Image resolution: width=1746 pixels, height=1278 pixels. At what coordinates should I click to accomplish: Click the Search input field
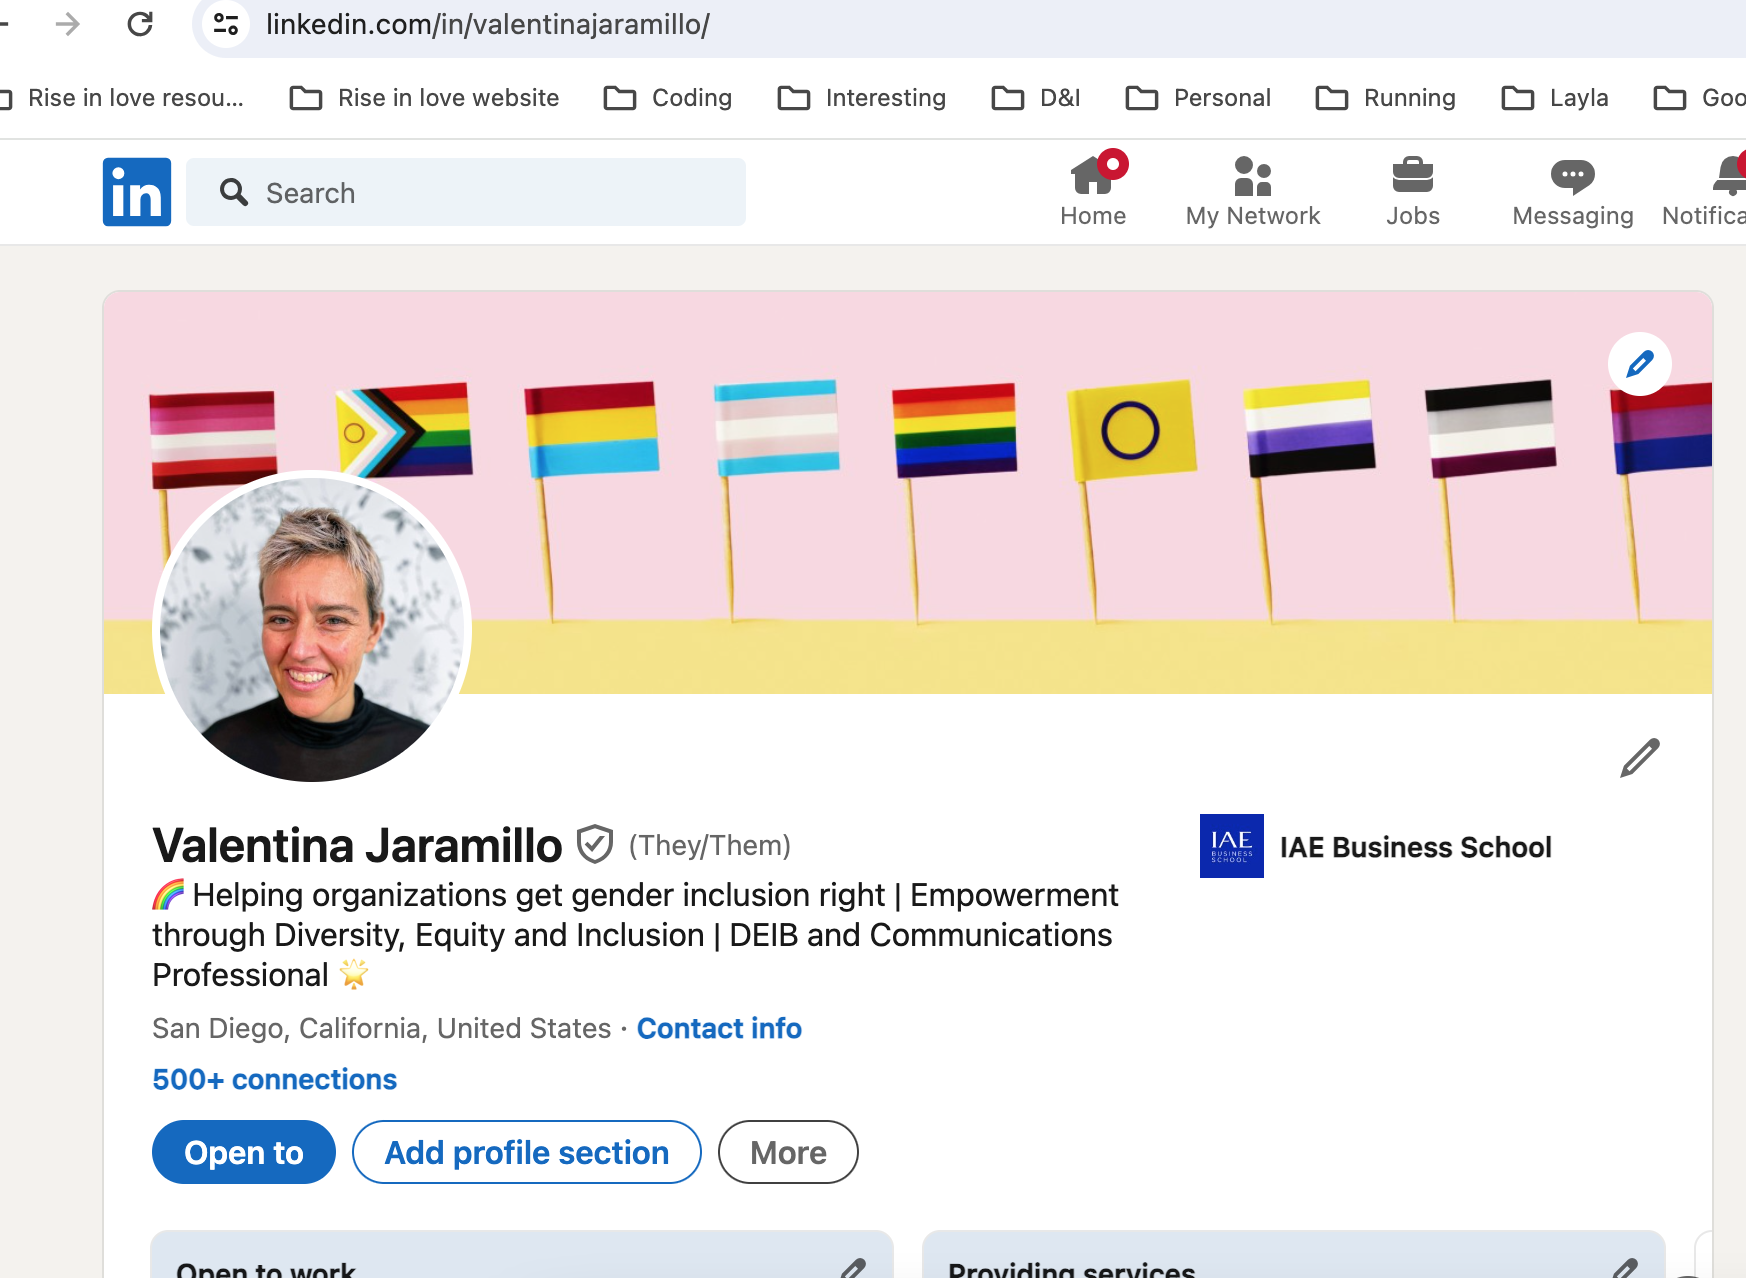point(466,192)
